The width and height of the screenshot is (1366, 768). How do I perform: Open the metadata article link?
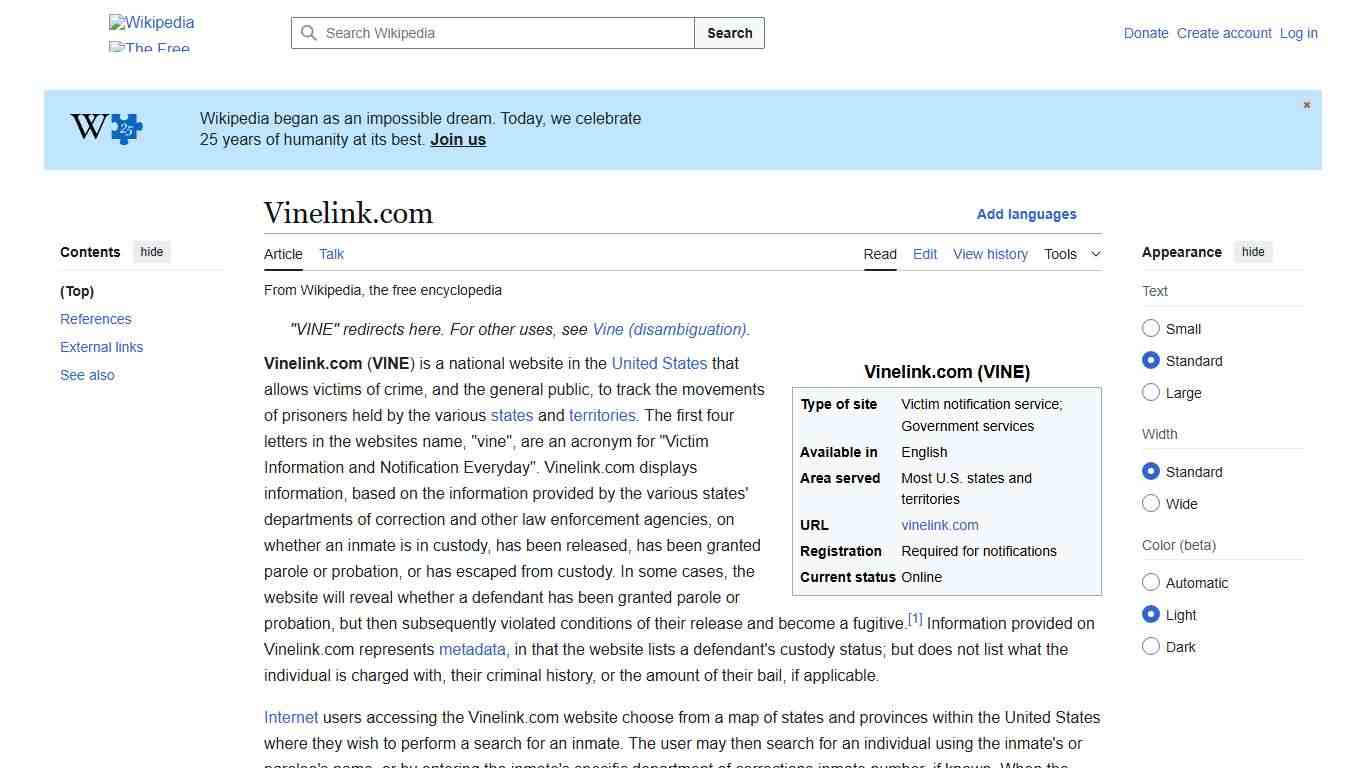pyautogui.click(x=471, y=649)
